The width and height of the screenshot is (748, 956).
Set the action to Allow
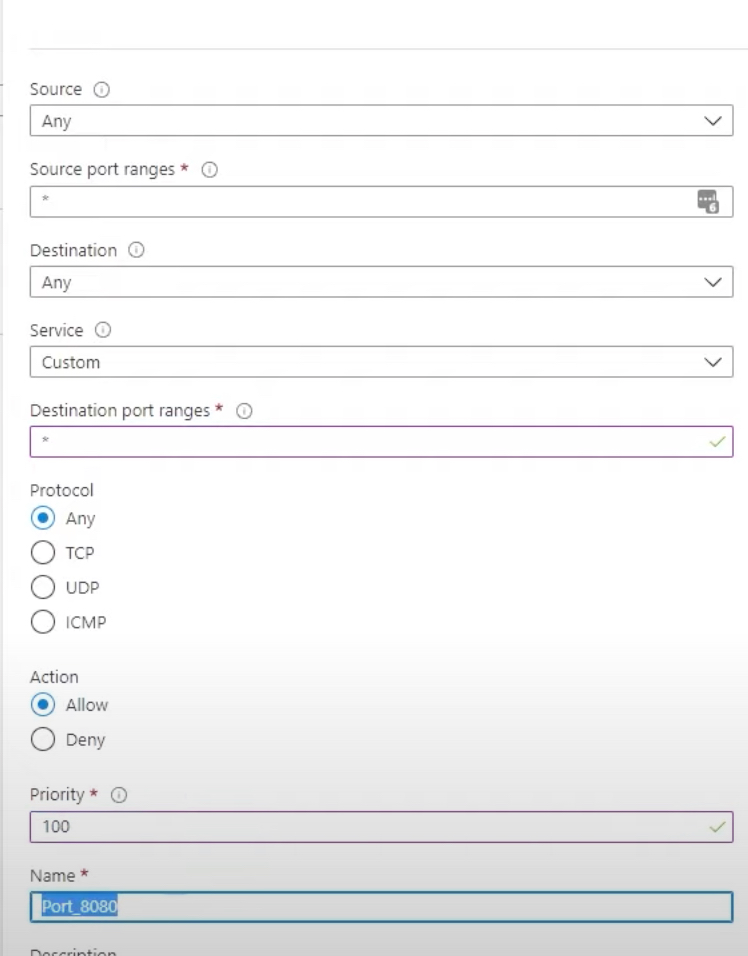[43, 705]
